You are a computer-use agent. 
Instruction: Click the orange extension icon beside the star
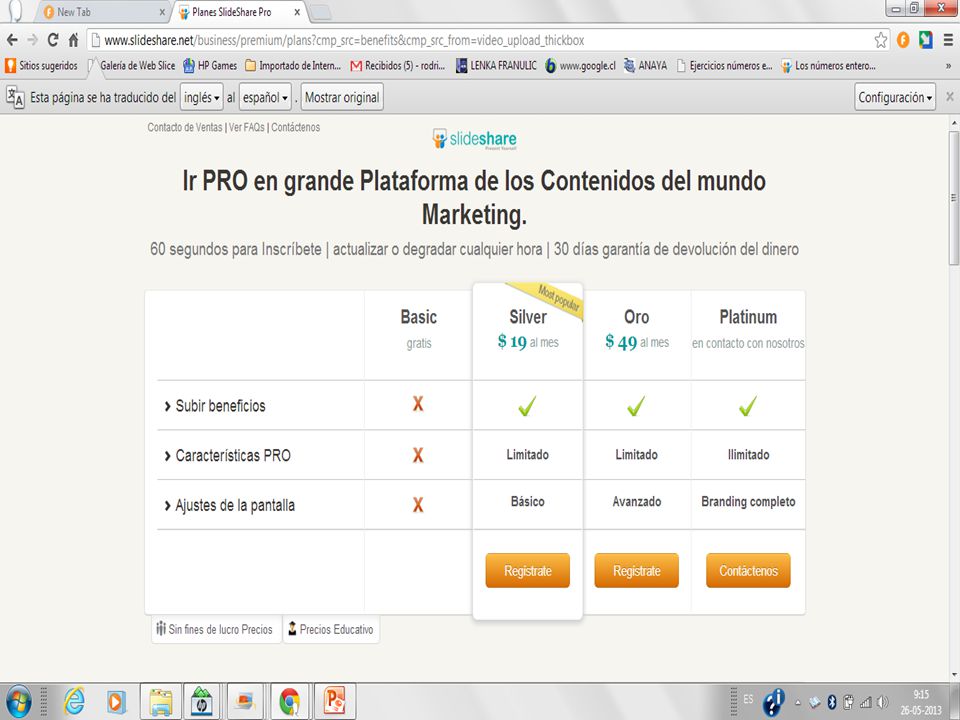point(903,40)
